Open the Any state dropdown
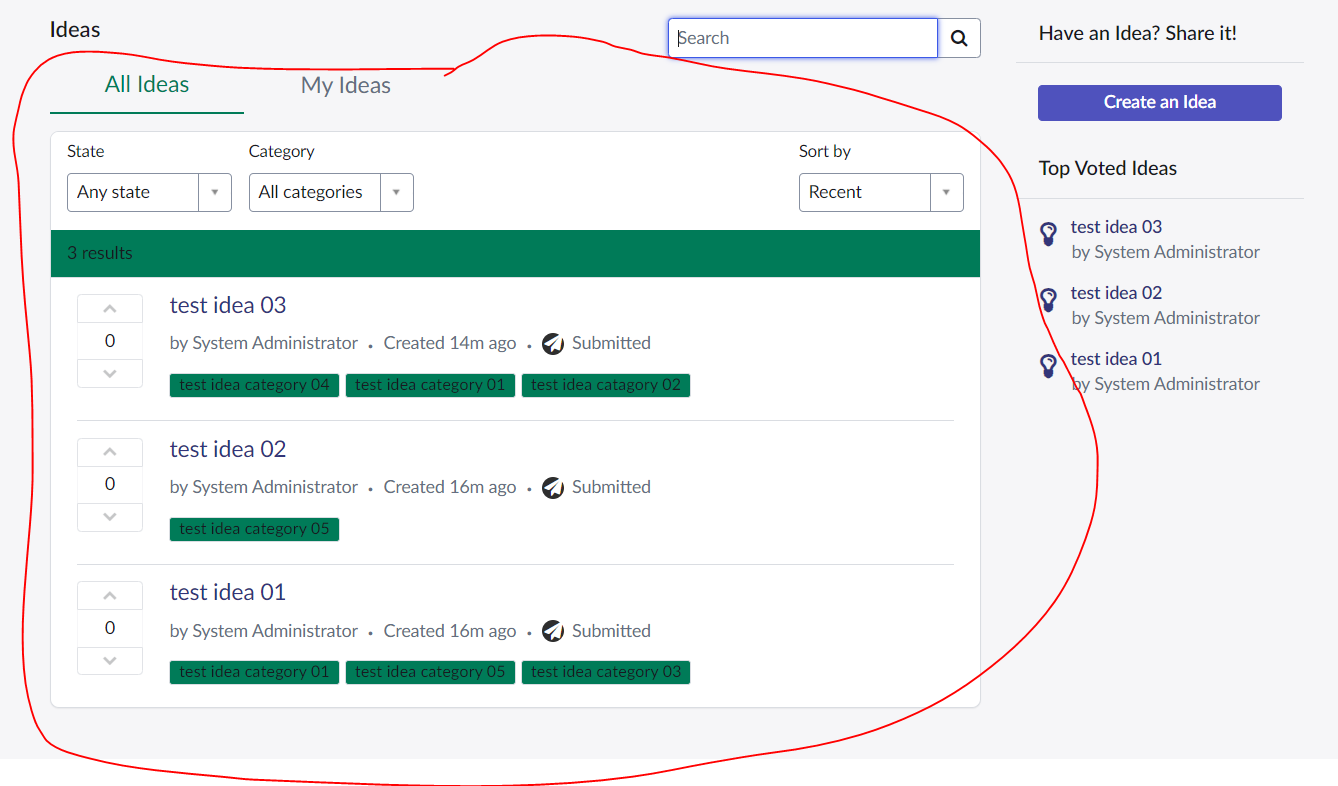The width and height of the screenshot is (1338, 786). coord(149,192)
